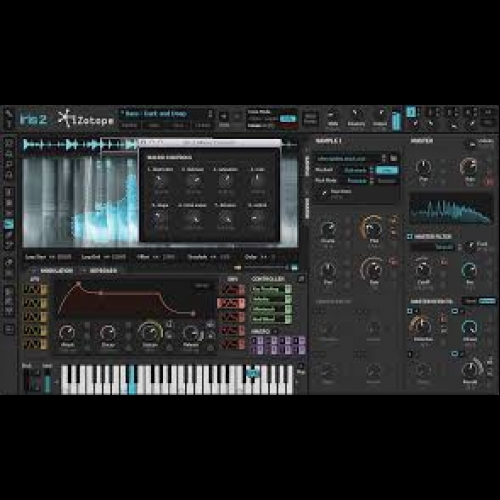Select the topmost tool in the left toolbar
This screenshot has height=500, width=500.
click(9, 143)
